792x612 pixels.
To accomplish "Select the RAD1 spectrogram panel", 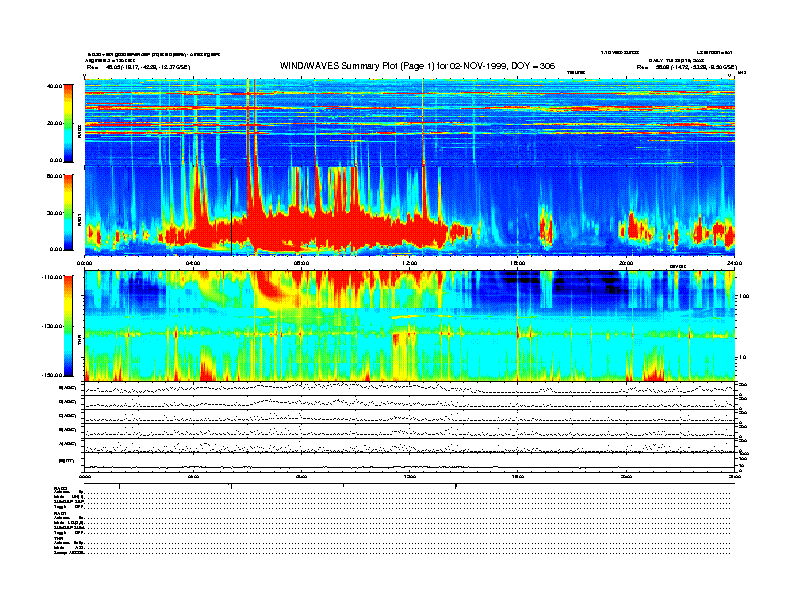I will [x=410, y=211].
